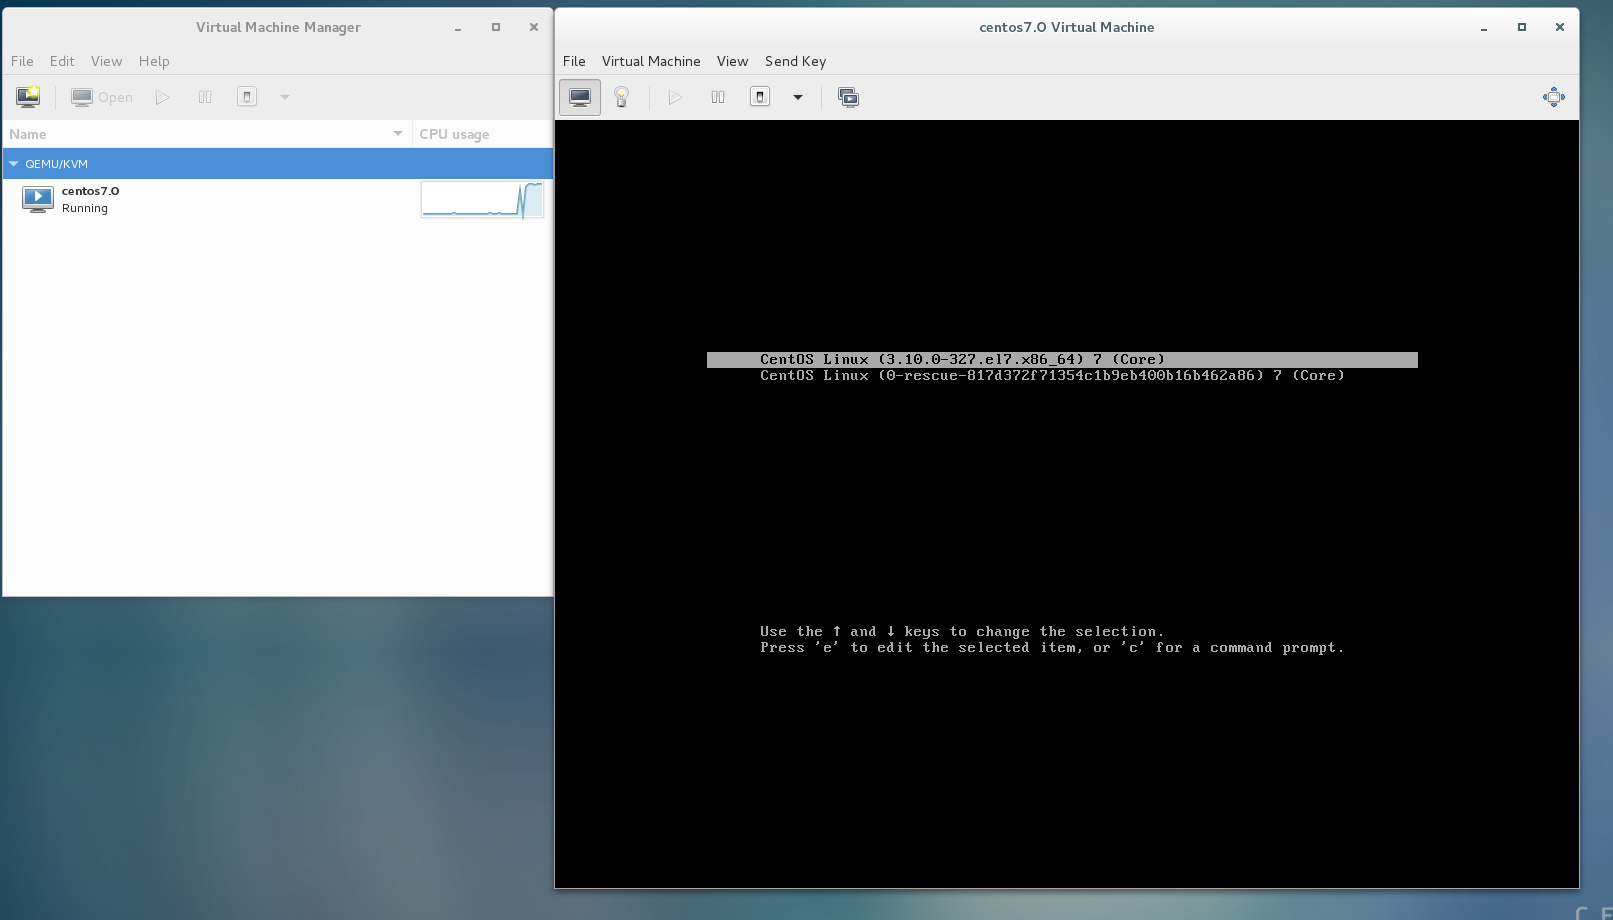The height and width of the screenshot is (920, 1613).
Task: Click Run button in centos7.0 VM toolbar
Action: (676, 97)
